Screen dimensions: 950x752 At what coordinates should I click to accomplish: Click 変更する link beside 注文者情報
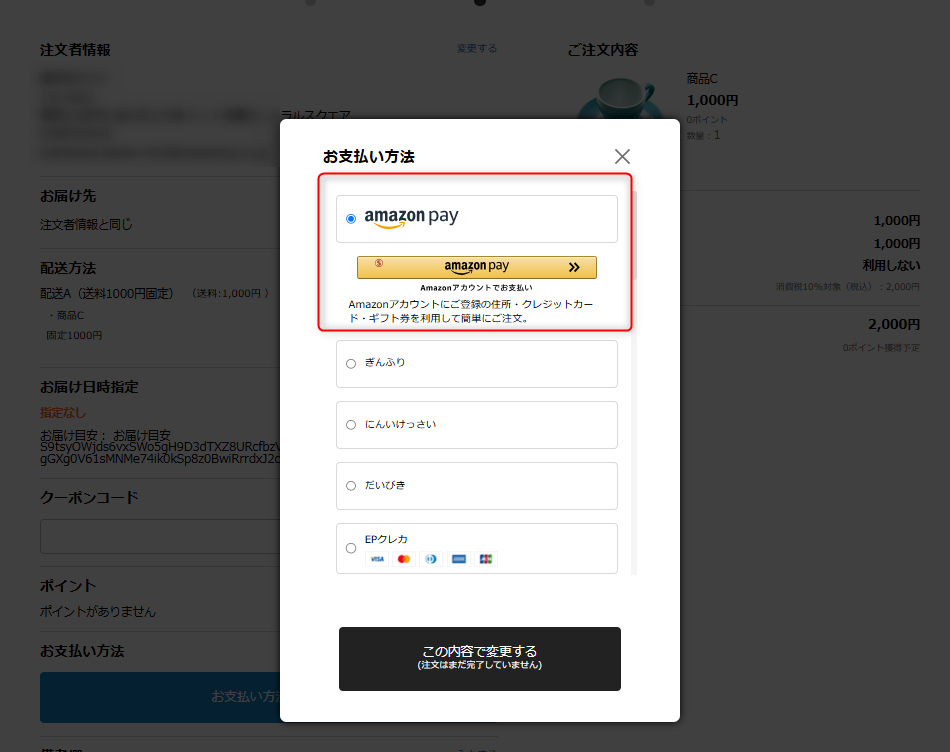click(x=476, y=48)
